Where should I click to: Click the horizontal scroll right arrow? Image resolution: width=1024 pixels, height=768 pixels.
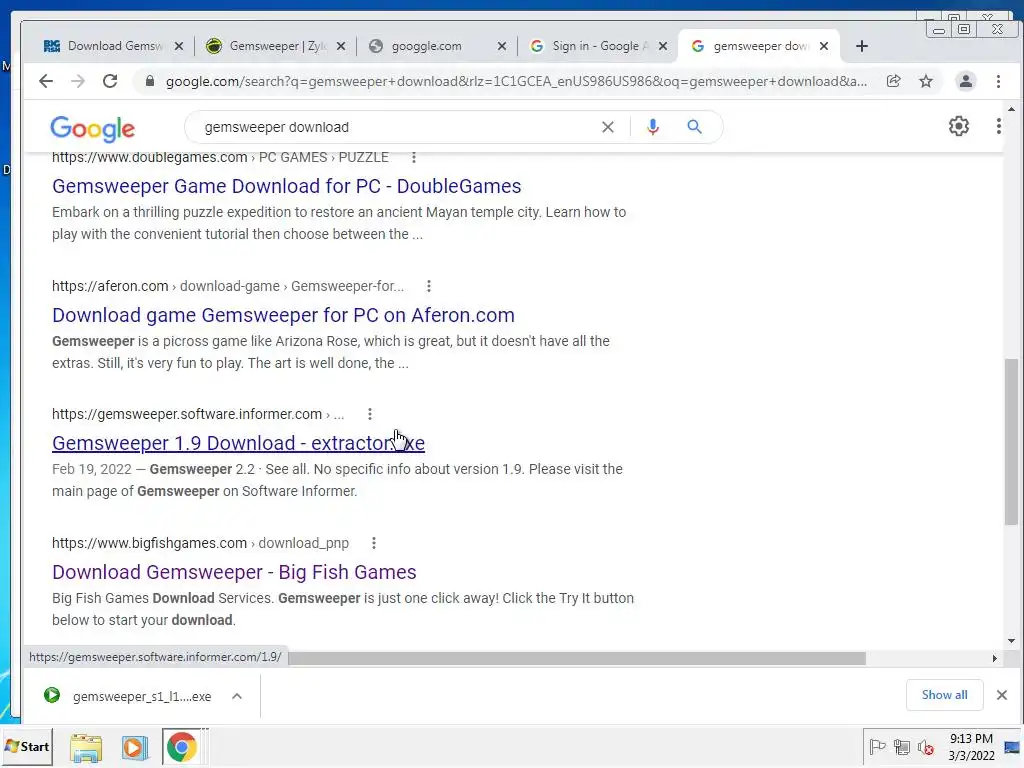click(x=995, y=658)
